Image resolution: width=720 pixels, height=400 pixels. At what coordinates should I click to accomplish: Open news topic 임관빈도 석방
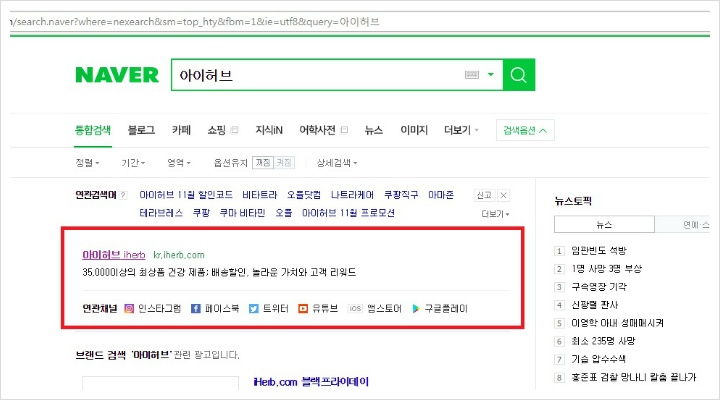599,251
